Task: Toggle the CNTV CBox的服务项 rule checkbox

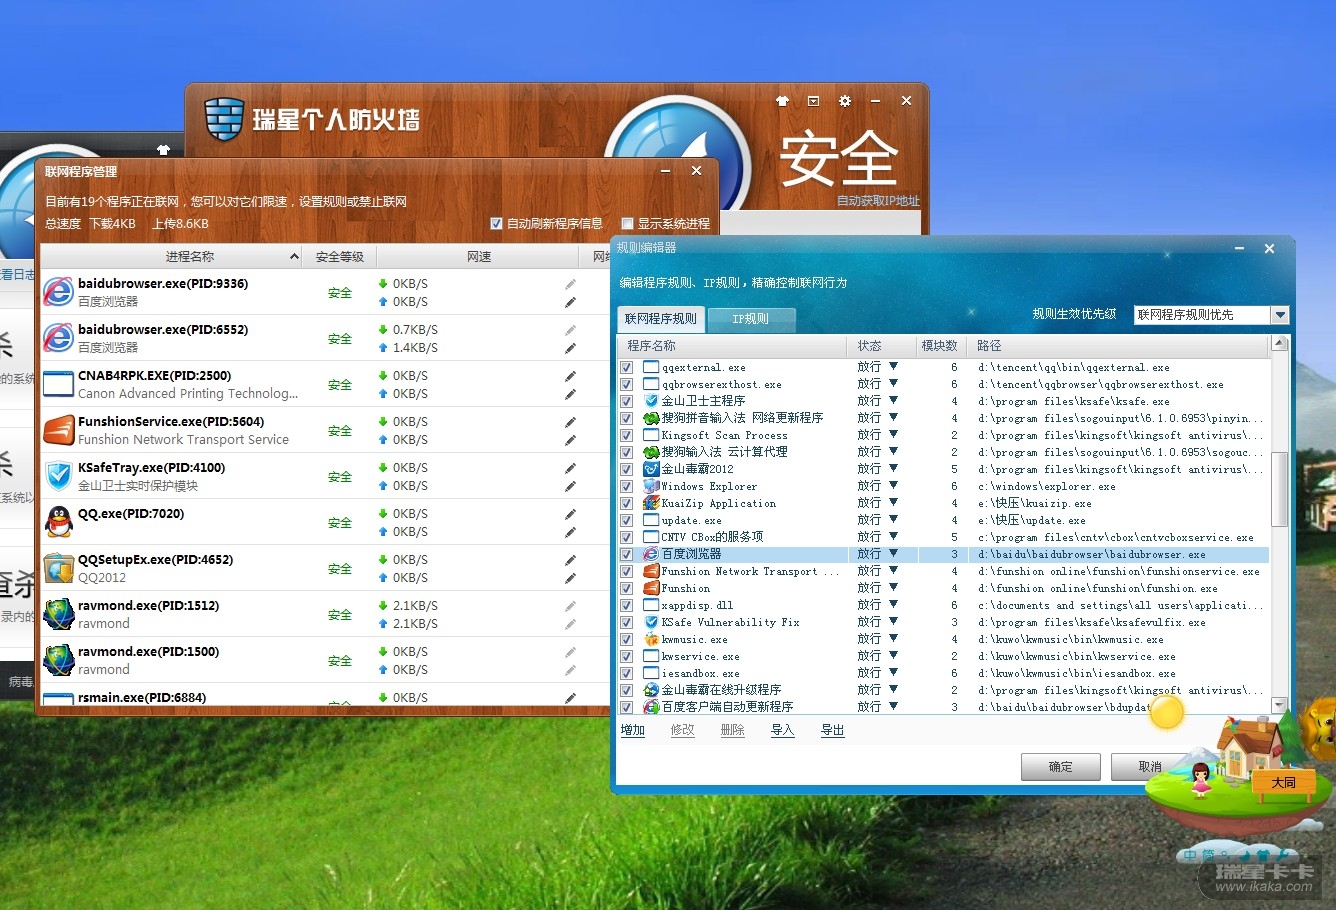Action: [x=626, y=537]
